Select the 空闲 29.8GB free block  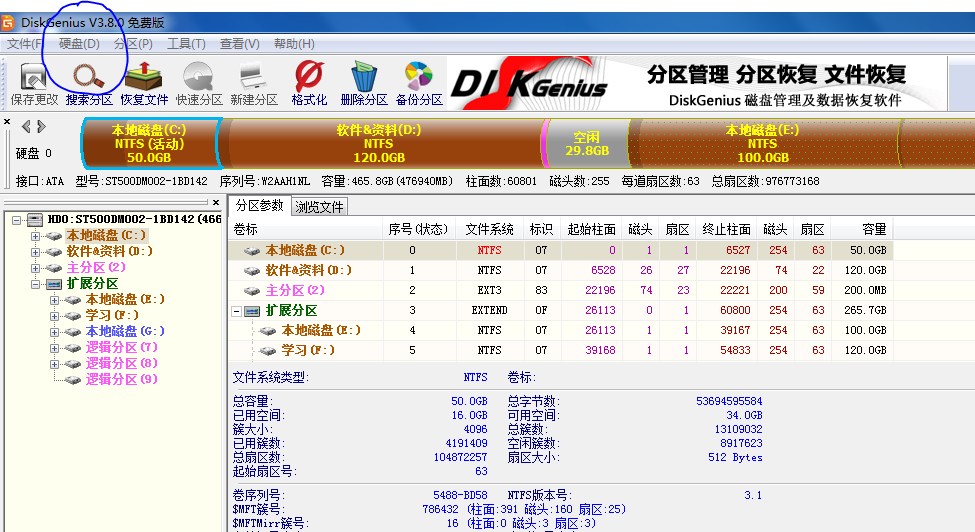click(586, 144)
